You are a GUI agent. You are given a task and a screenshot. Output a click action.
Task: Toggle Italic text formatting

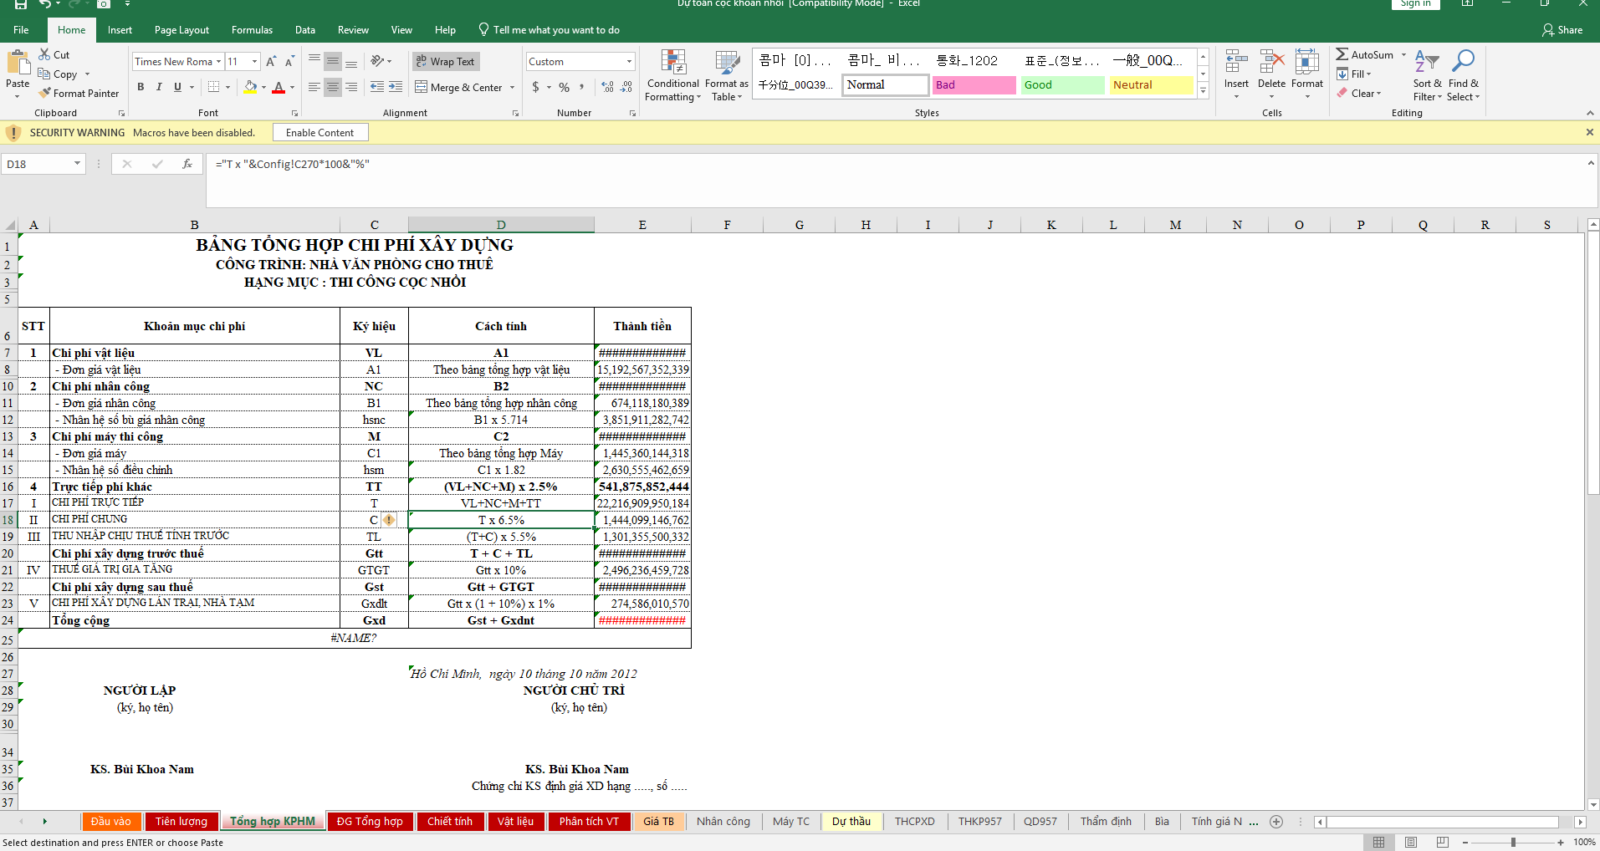click(x=159, y=87)
